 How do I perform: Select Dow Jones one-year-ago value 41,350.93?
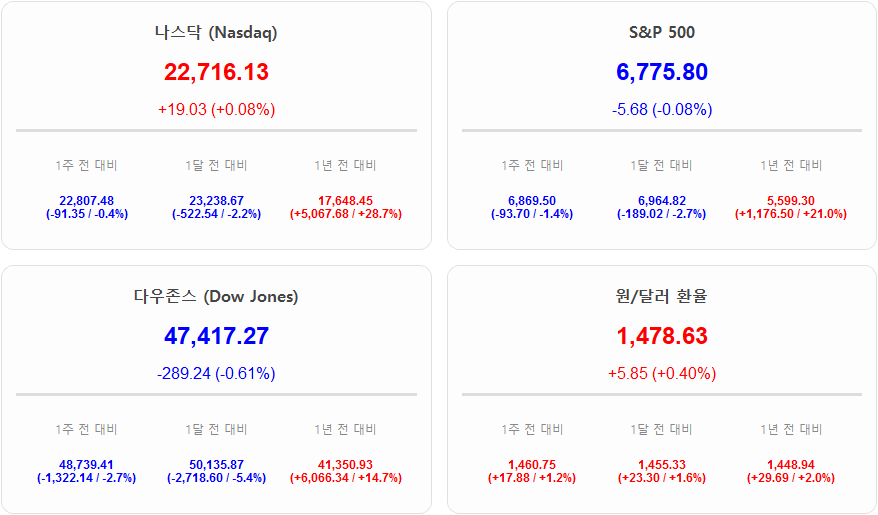pyautogui.click(x=345, y=464)
